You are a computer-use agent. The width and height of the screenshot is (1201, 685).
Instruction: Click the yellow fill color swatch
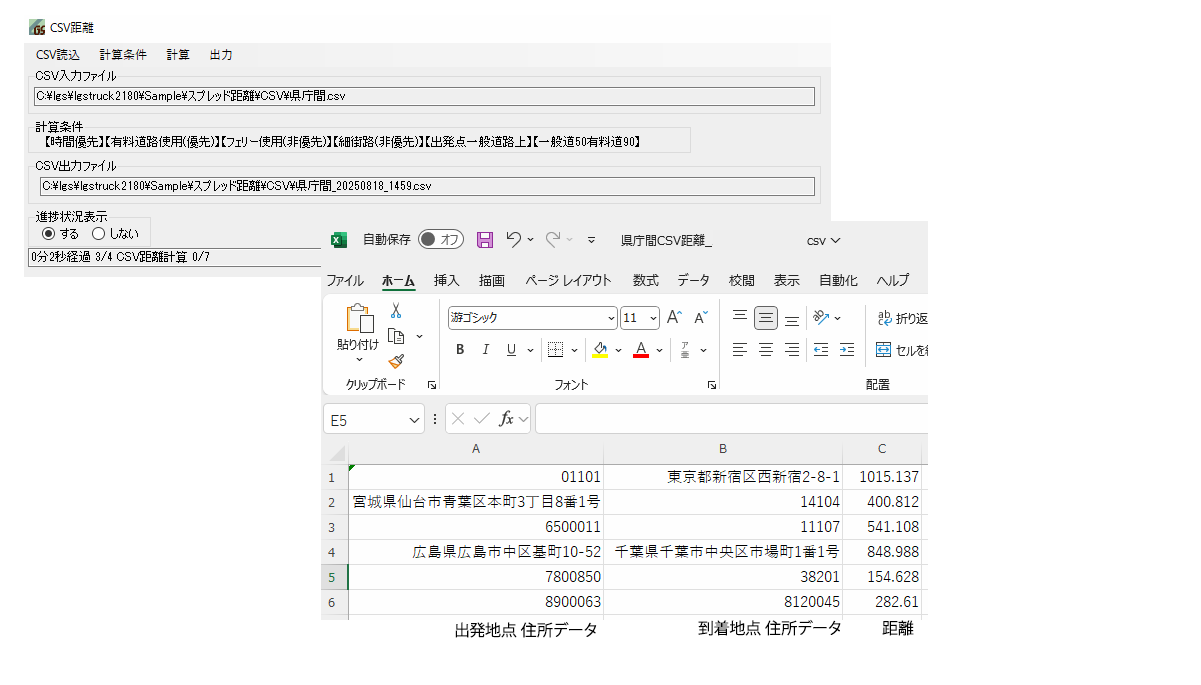(x=600, y=350)
